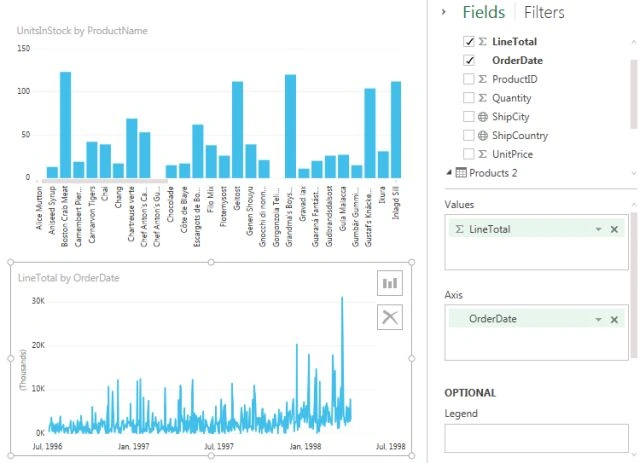This screenshot has width=640, height=463.
Task: Remove OrderDate from Axis box
Action: (614, 320)
